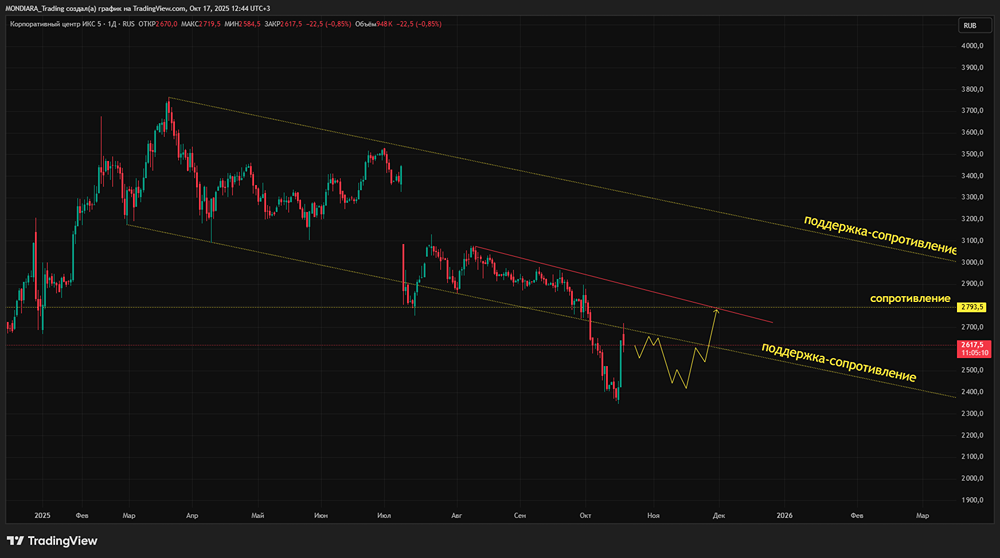Select поддержка-сопротивление text near the 3100,0 level
The image size is (1000, 558).
880,235
